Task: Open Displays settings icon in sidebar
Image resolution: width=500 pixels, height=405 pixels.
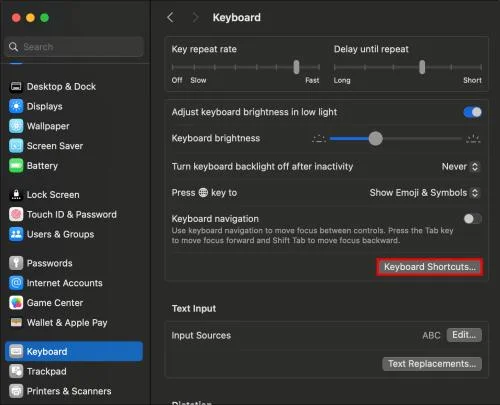Action: 16,106
